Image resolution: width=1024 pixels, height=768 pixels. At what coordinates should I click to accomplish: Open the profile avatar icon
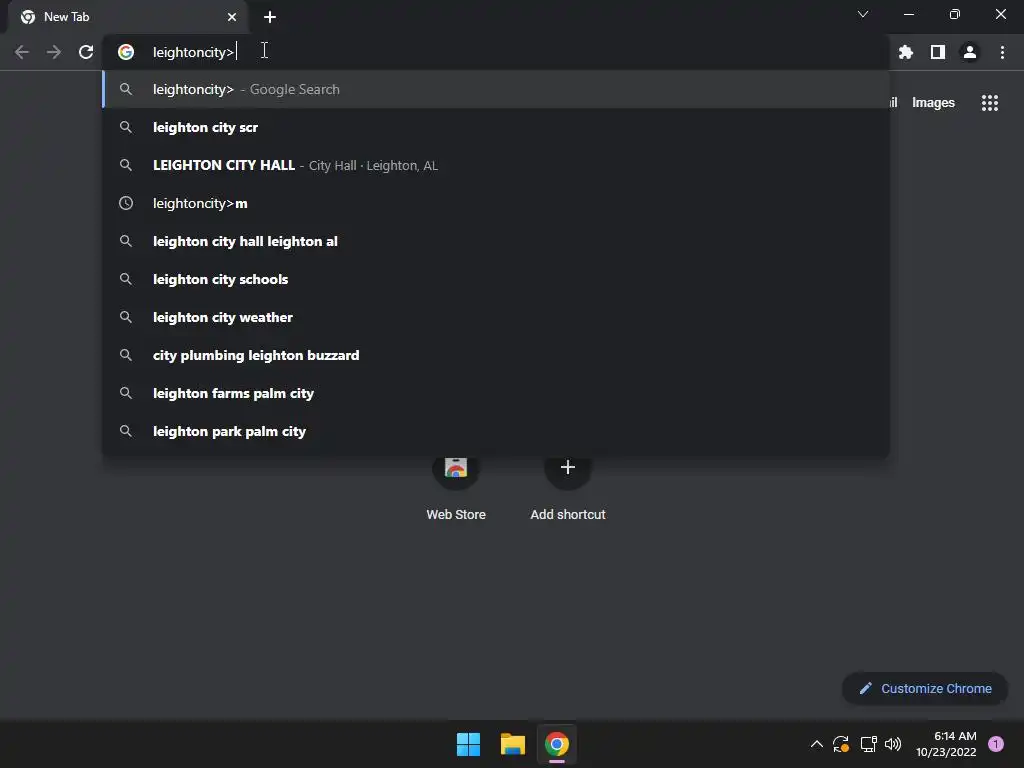tap(970, 52)
